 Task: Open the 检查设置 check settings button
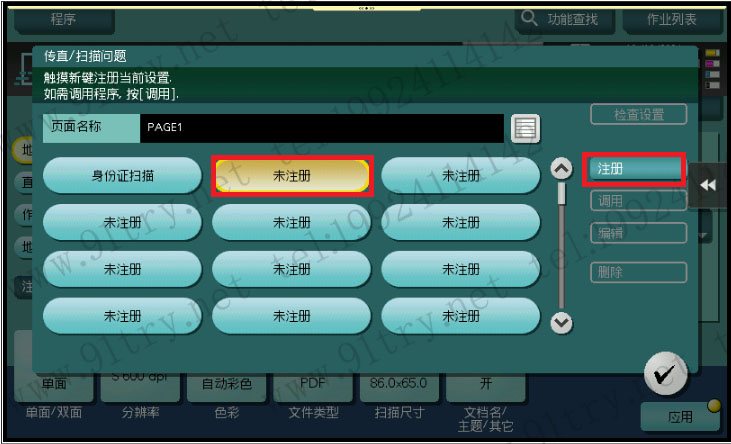(x=638, y=114)
